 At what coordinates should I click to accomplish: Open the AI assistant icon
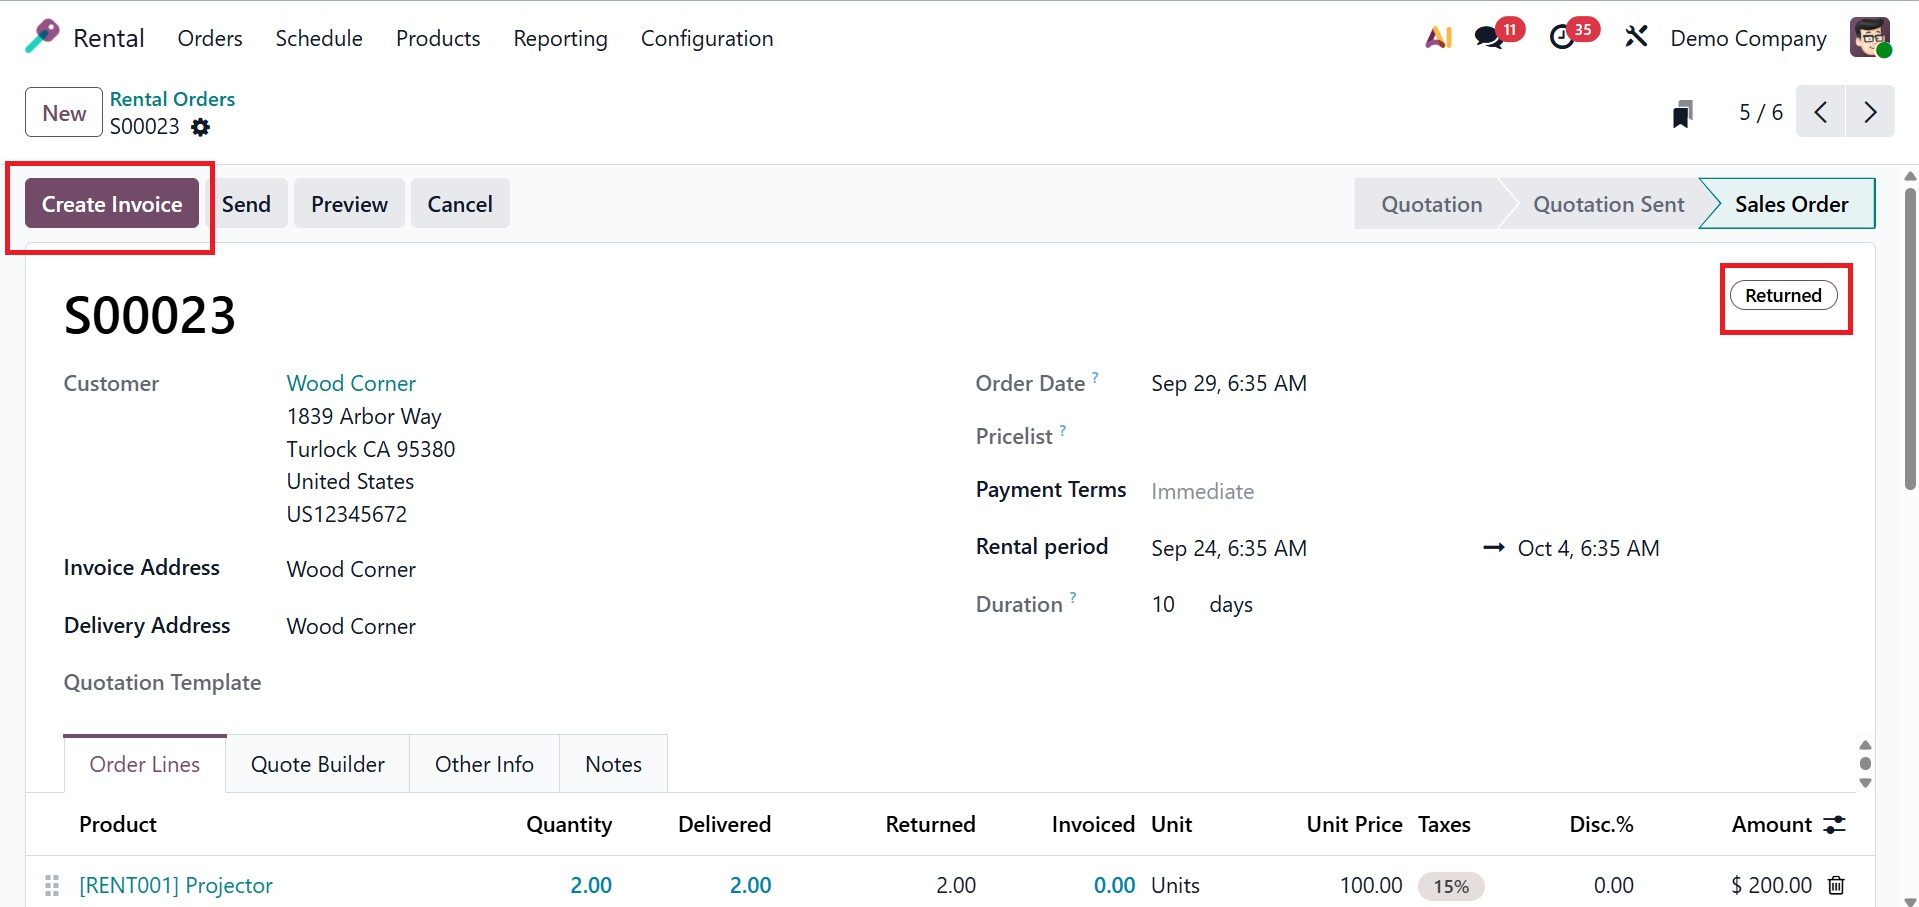point(1438,38)
